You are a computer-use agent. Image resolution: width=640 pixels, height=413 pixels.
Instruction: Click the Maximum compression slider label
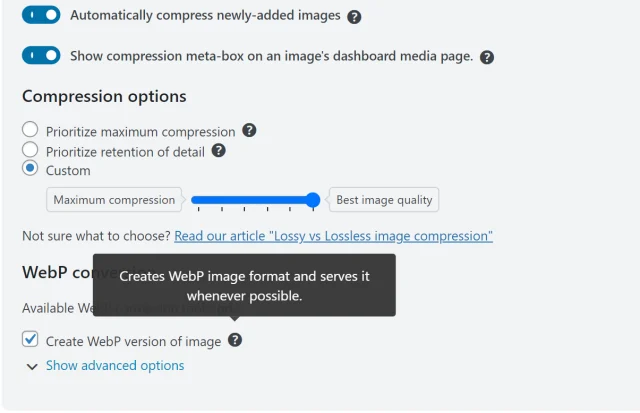click(x=114, y=200)
